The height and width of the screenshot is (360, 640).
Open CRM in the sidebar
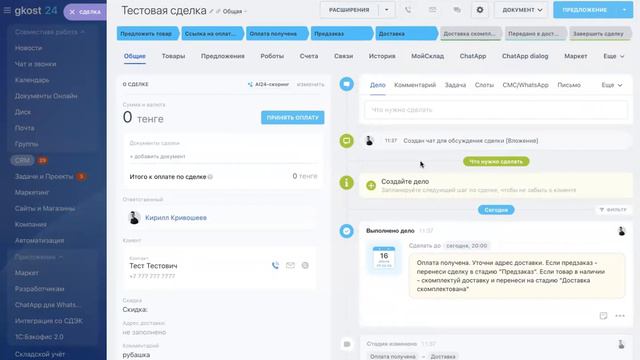click(22, 160)
